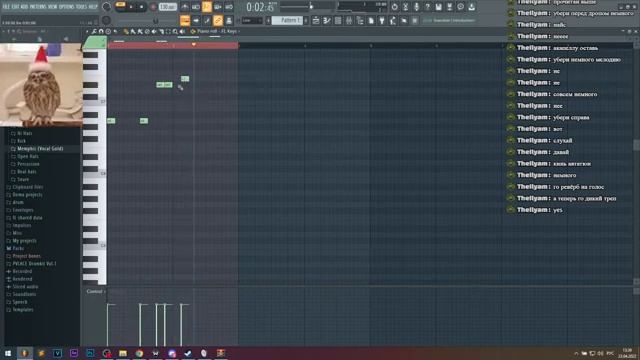Open the EDIT menu
The height and width of the screenshot is (360, 640).
[x=15, y=7]
